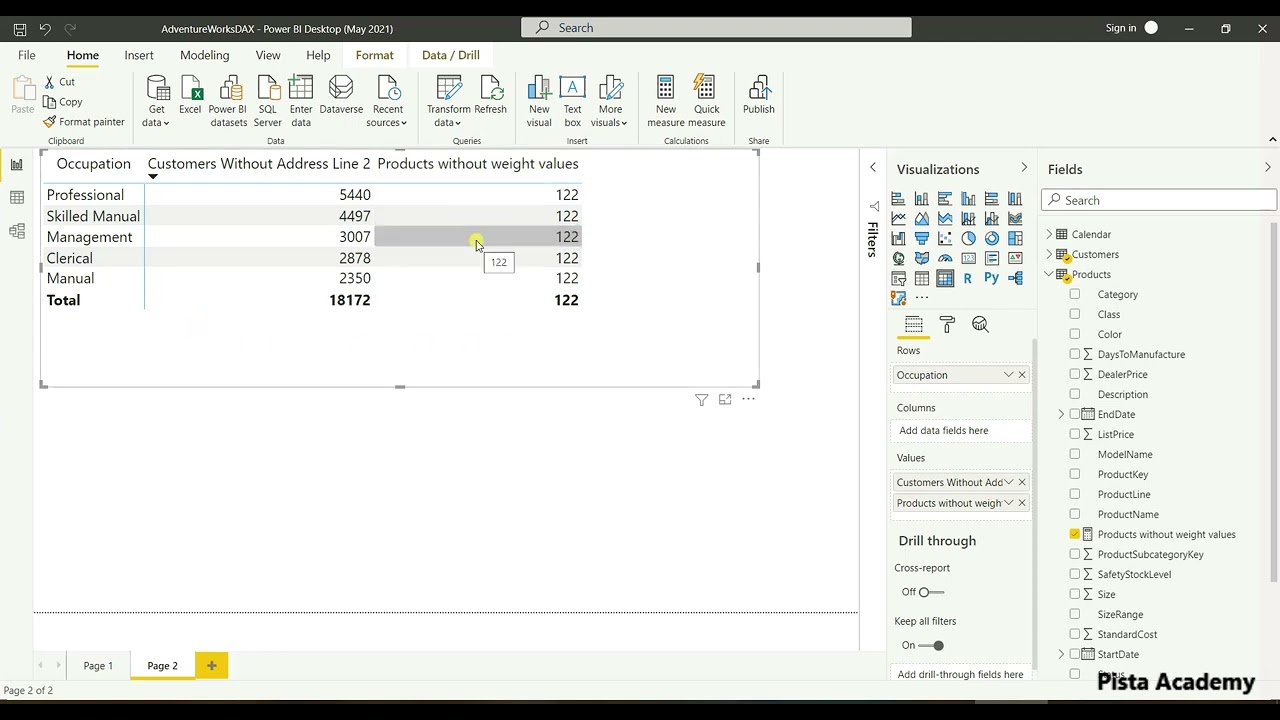This screenshot has width=1280, height=720.
Task: Click Sign in
Action: point(1121,28)
